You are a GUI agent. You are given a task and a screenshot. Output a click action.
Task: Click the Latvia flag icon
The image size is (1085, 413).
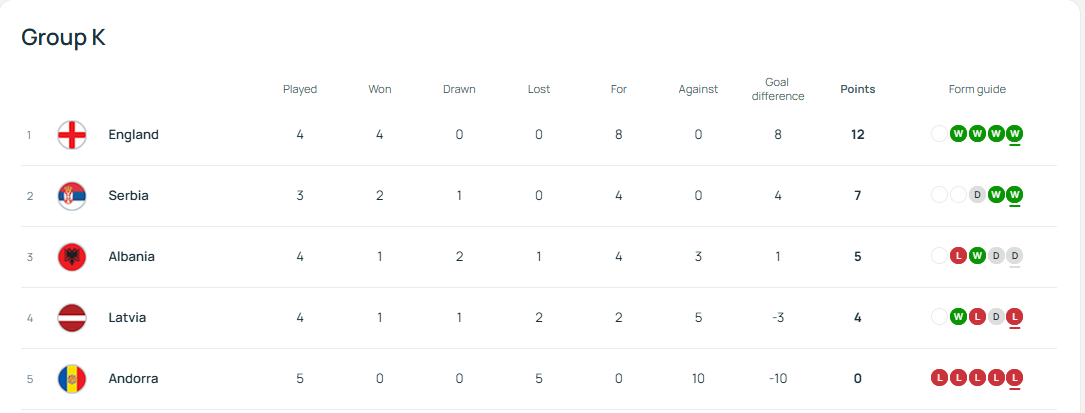(72, 318)
